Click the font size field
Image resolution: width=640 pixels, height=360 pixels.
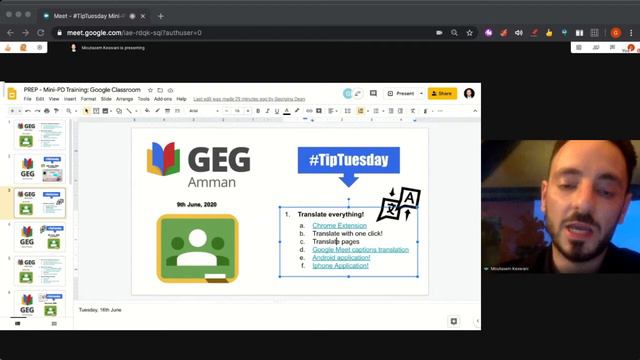pos(237,111)
